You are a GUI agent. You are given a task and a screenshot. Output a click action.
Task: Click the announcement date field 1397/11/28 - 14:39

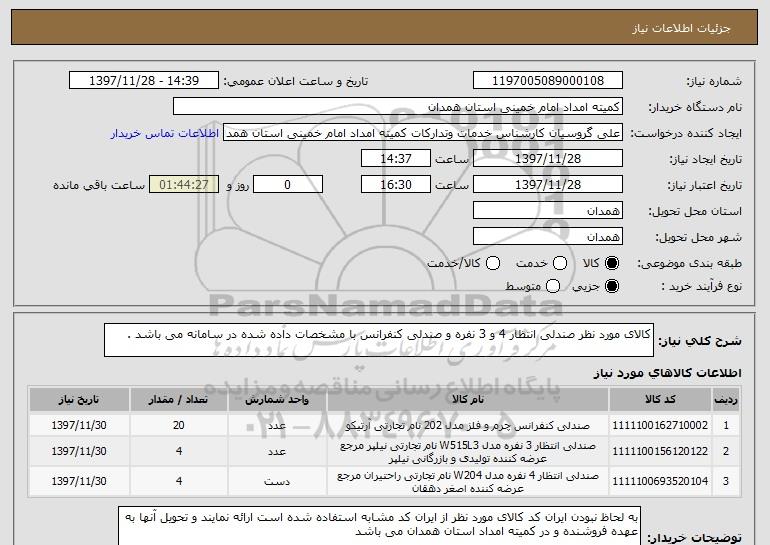coord(144,81)
